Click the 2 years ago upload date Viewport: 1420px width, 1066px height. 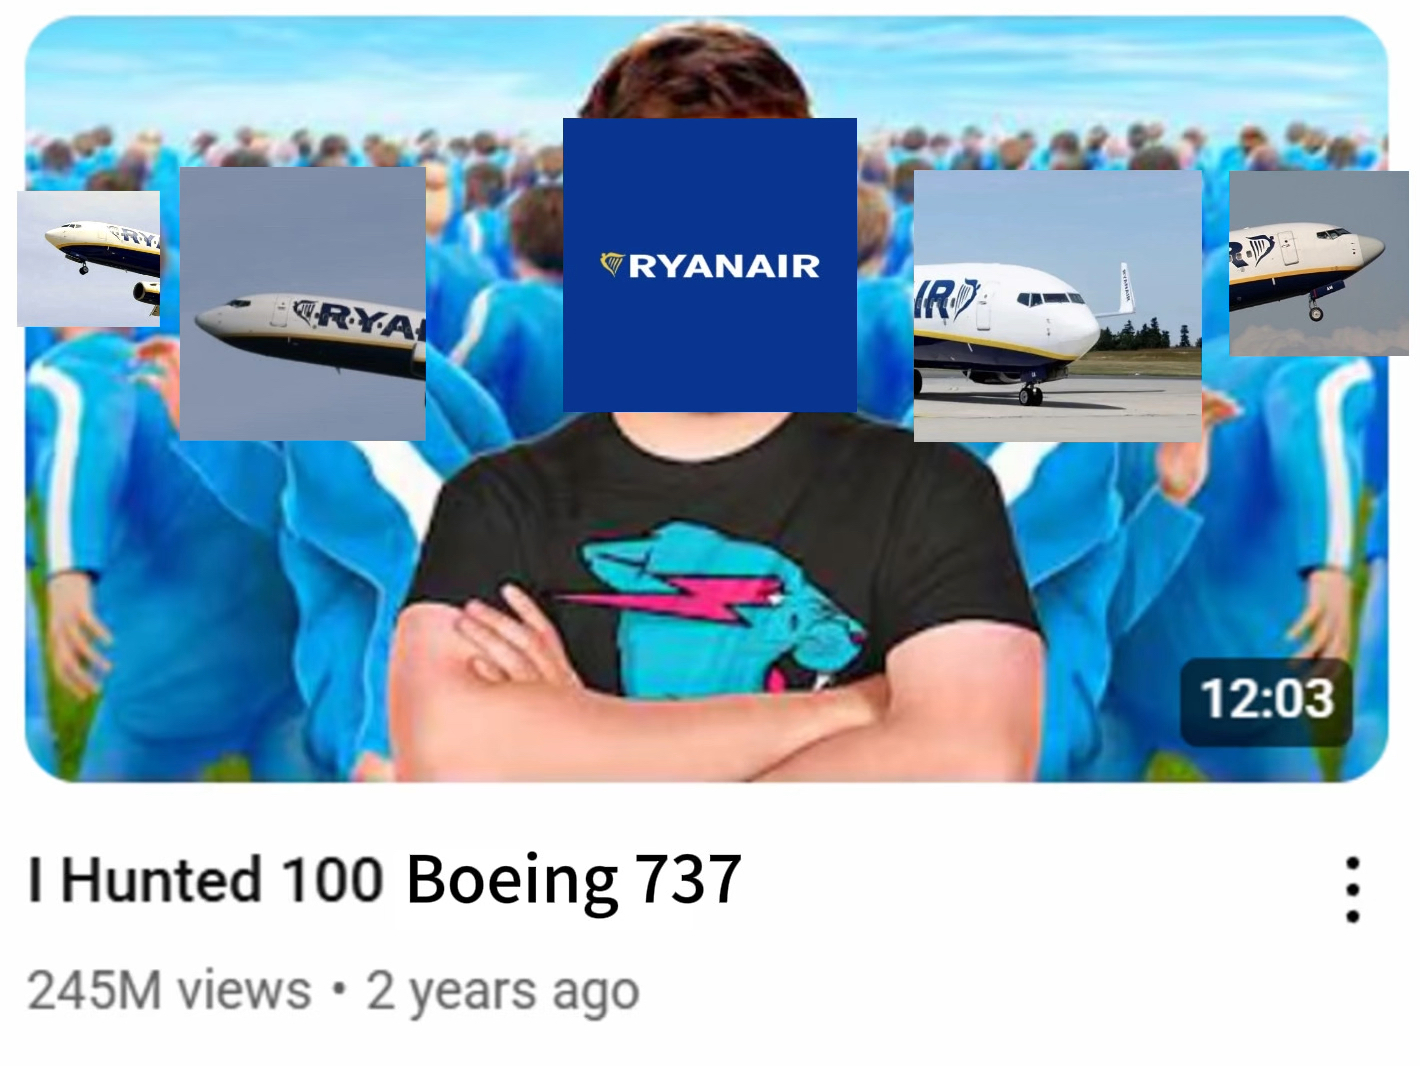(502, 992)
